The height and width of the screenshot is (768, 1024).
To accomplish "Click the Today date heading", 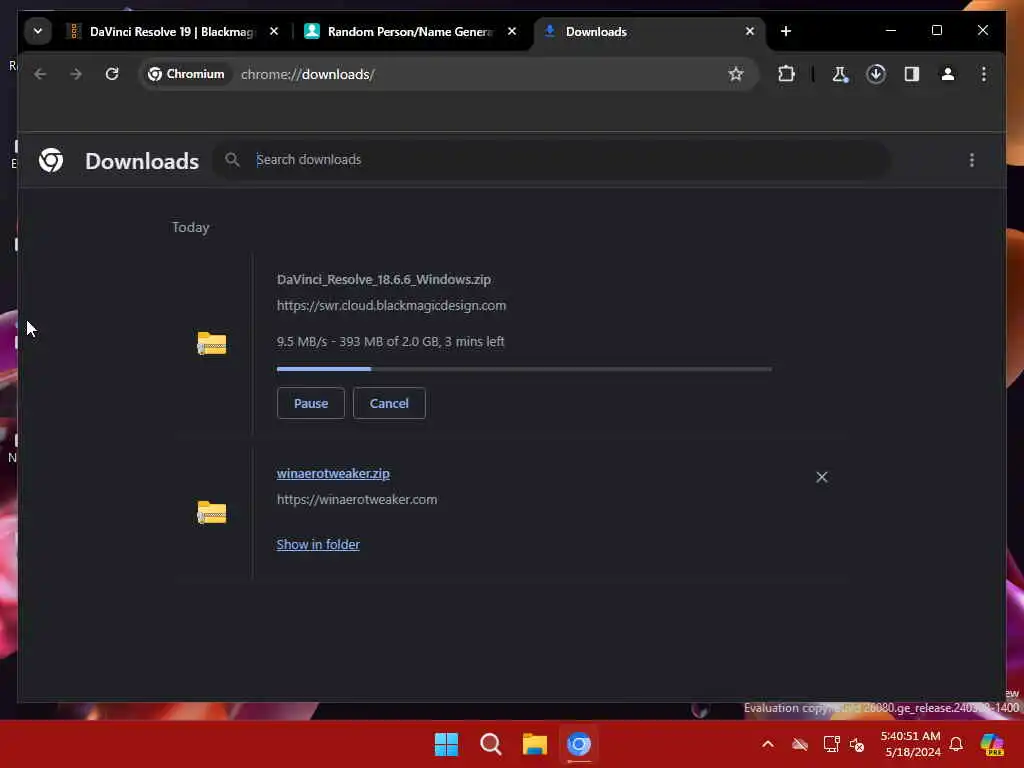I will [191, 227].
